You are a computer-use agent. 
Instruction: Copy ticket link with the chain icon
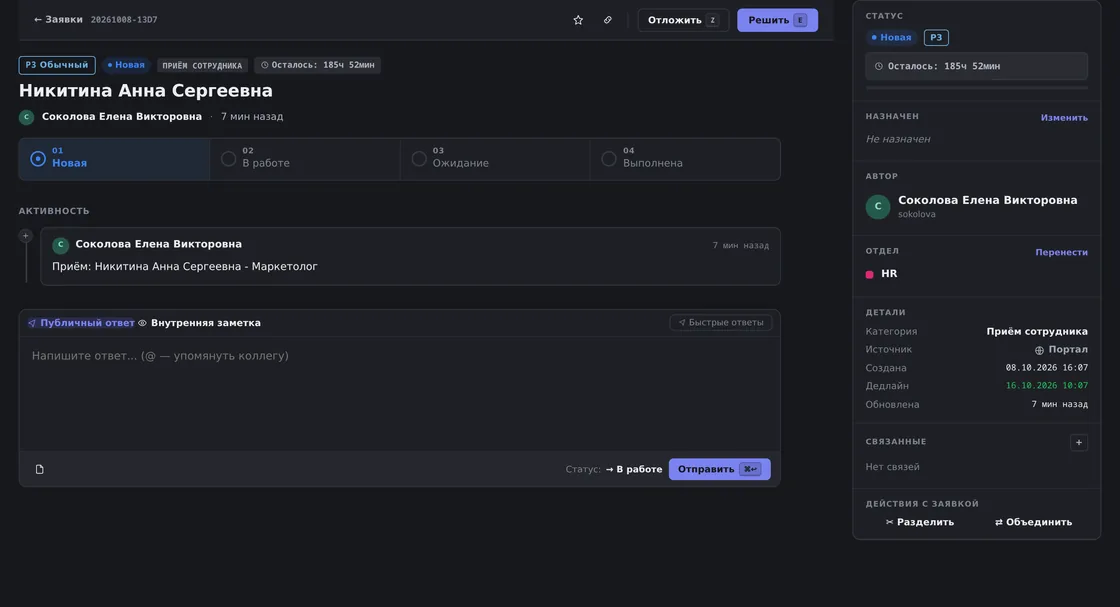tap(608, 20)
